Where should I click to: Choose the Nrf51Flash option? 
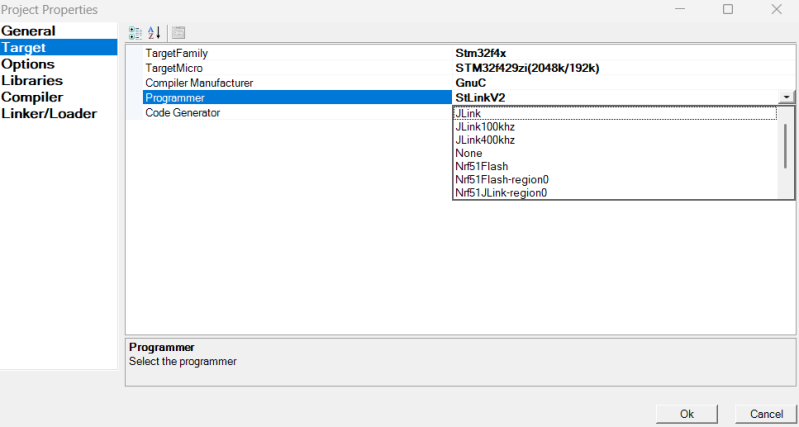482,166
